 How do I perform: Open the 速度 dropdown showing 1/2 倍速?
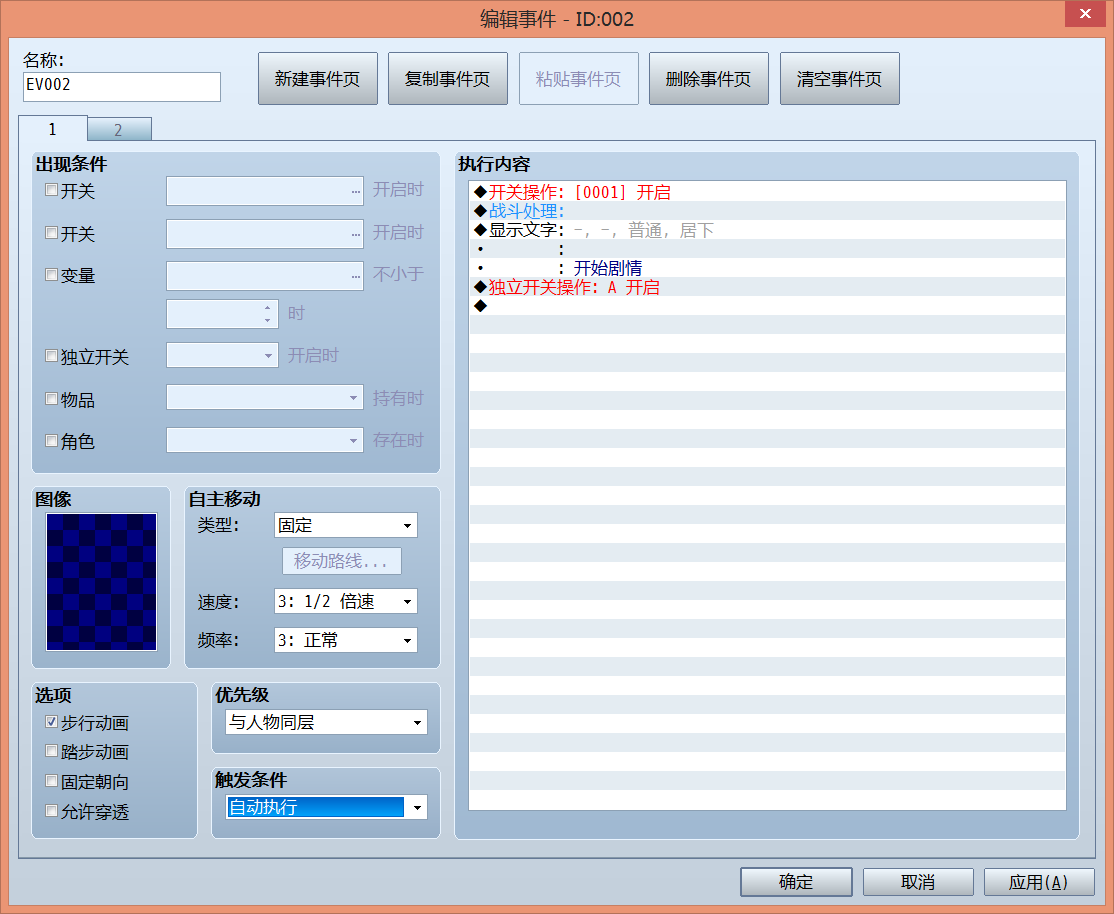tap(345, 601)
